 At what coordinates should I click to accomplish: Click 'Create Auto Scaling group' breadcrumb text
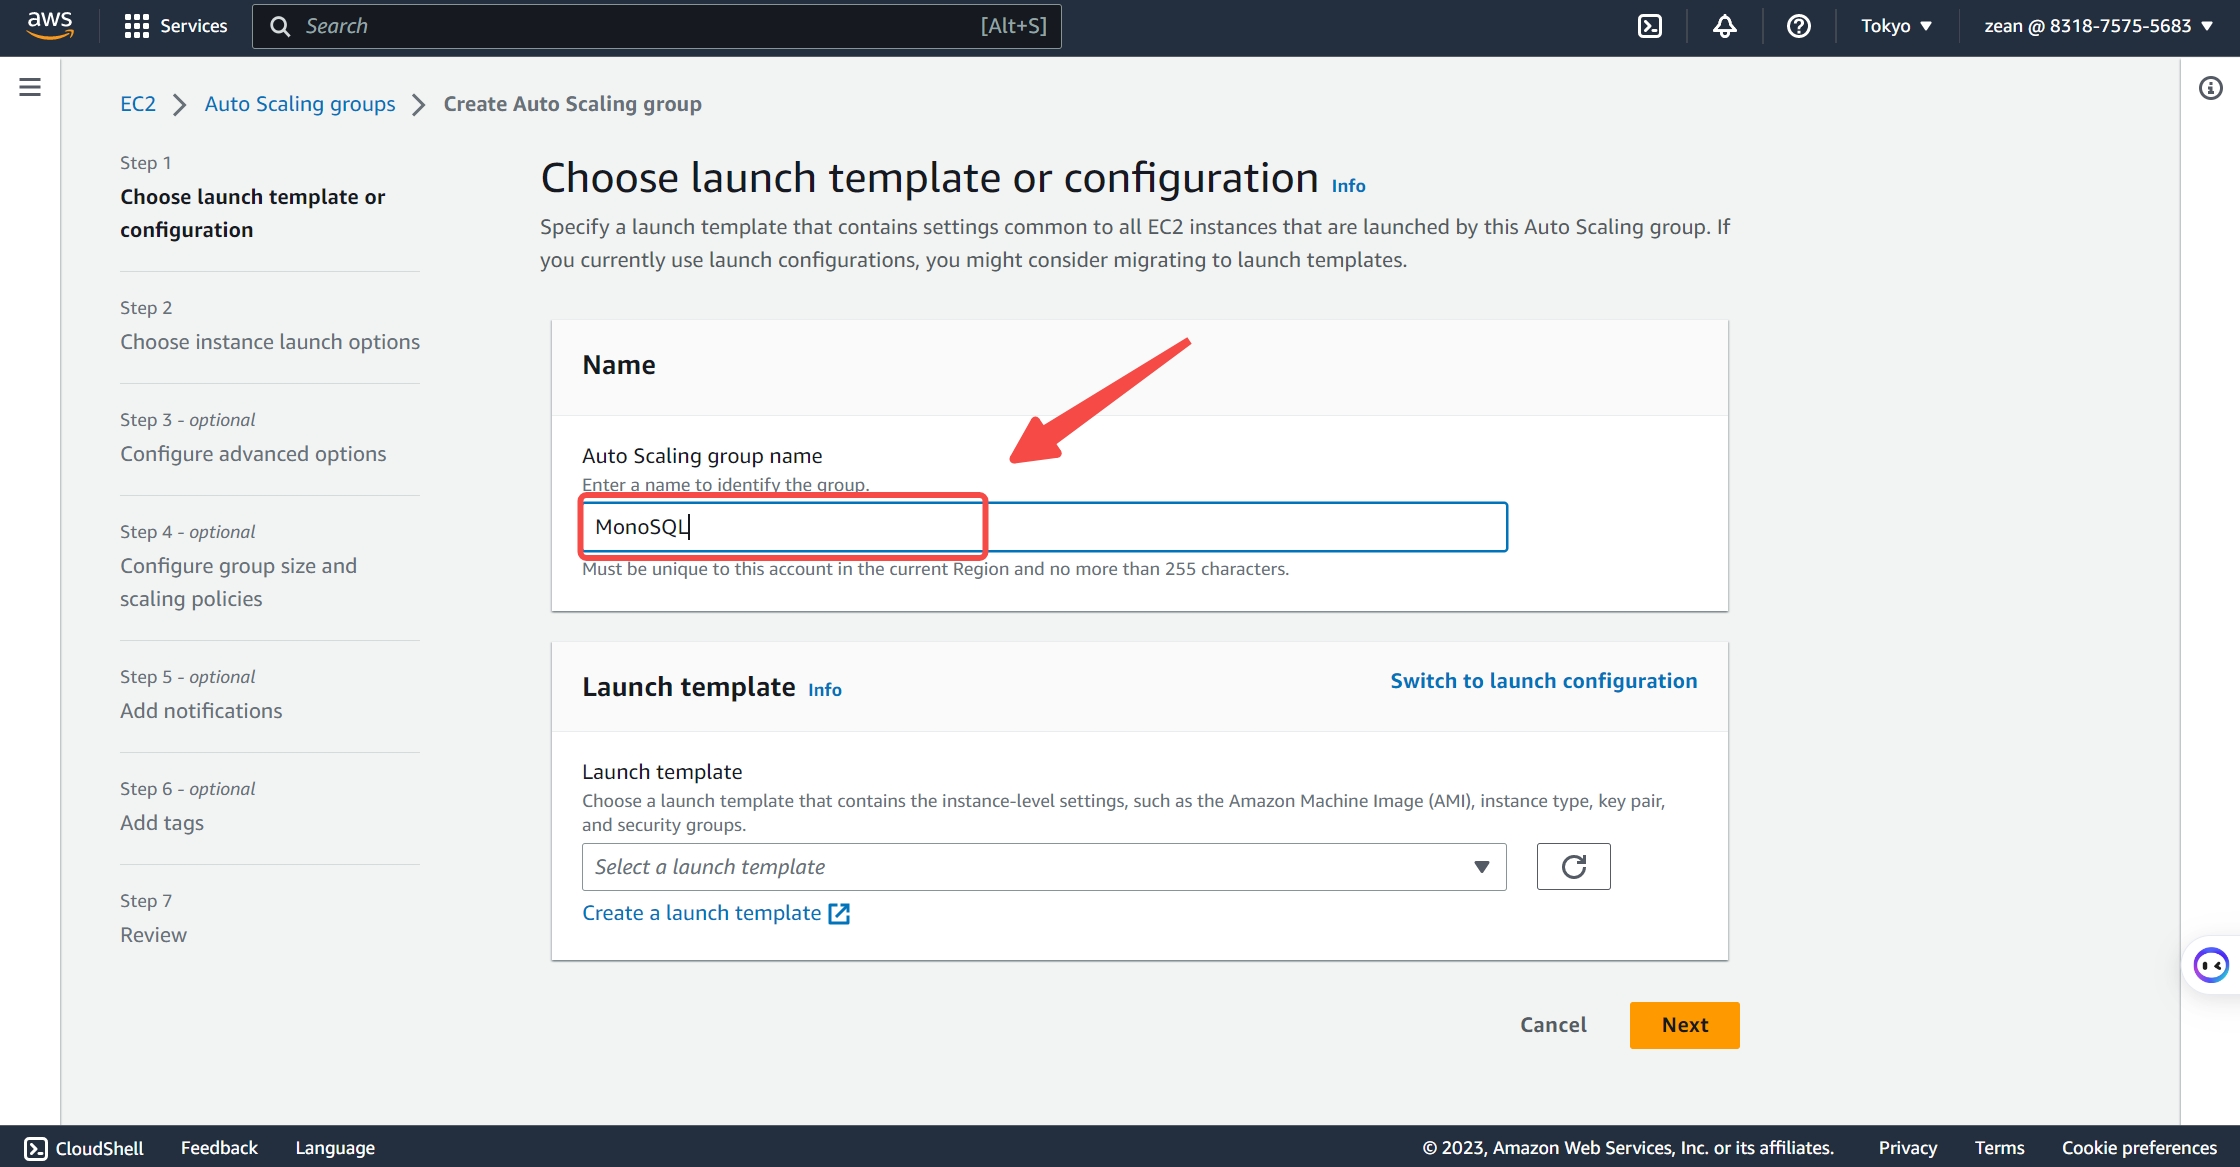(573, 104)
